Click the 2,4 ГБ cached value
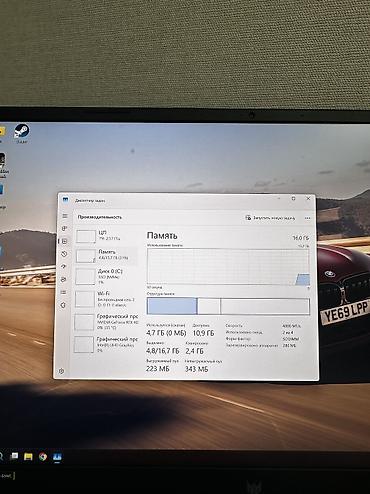Image resolution: width=370 pixels, height=494 pixels. tap(194, 351)
